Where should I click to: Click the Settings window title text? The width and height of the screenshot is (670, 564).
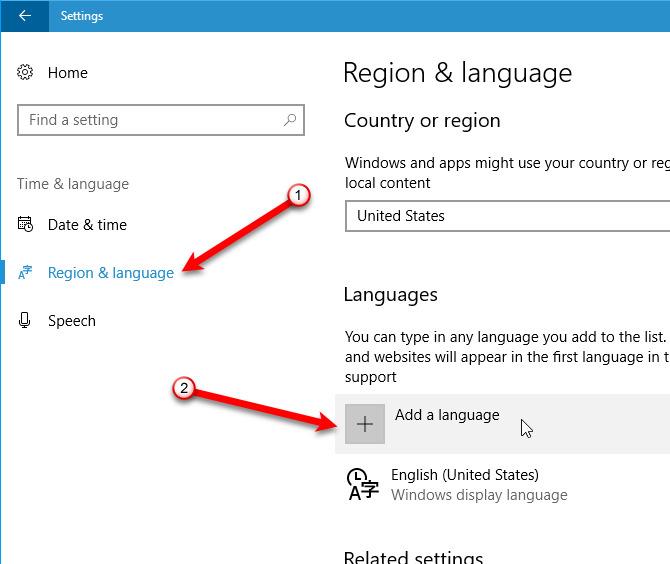(81, 16)
